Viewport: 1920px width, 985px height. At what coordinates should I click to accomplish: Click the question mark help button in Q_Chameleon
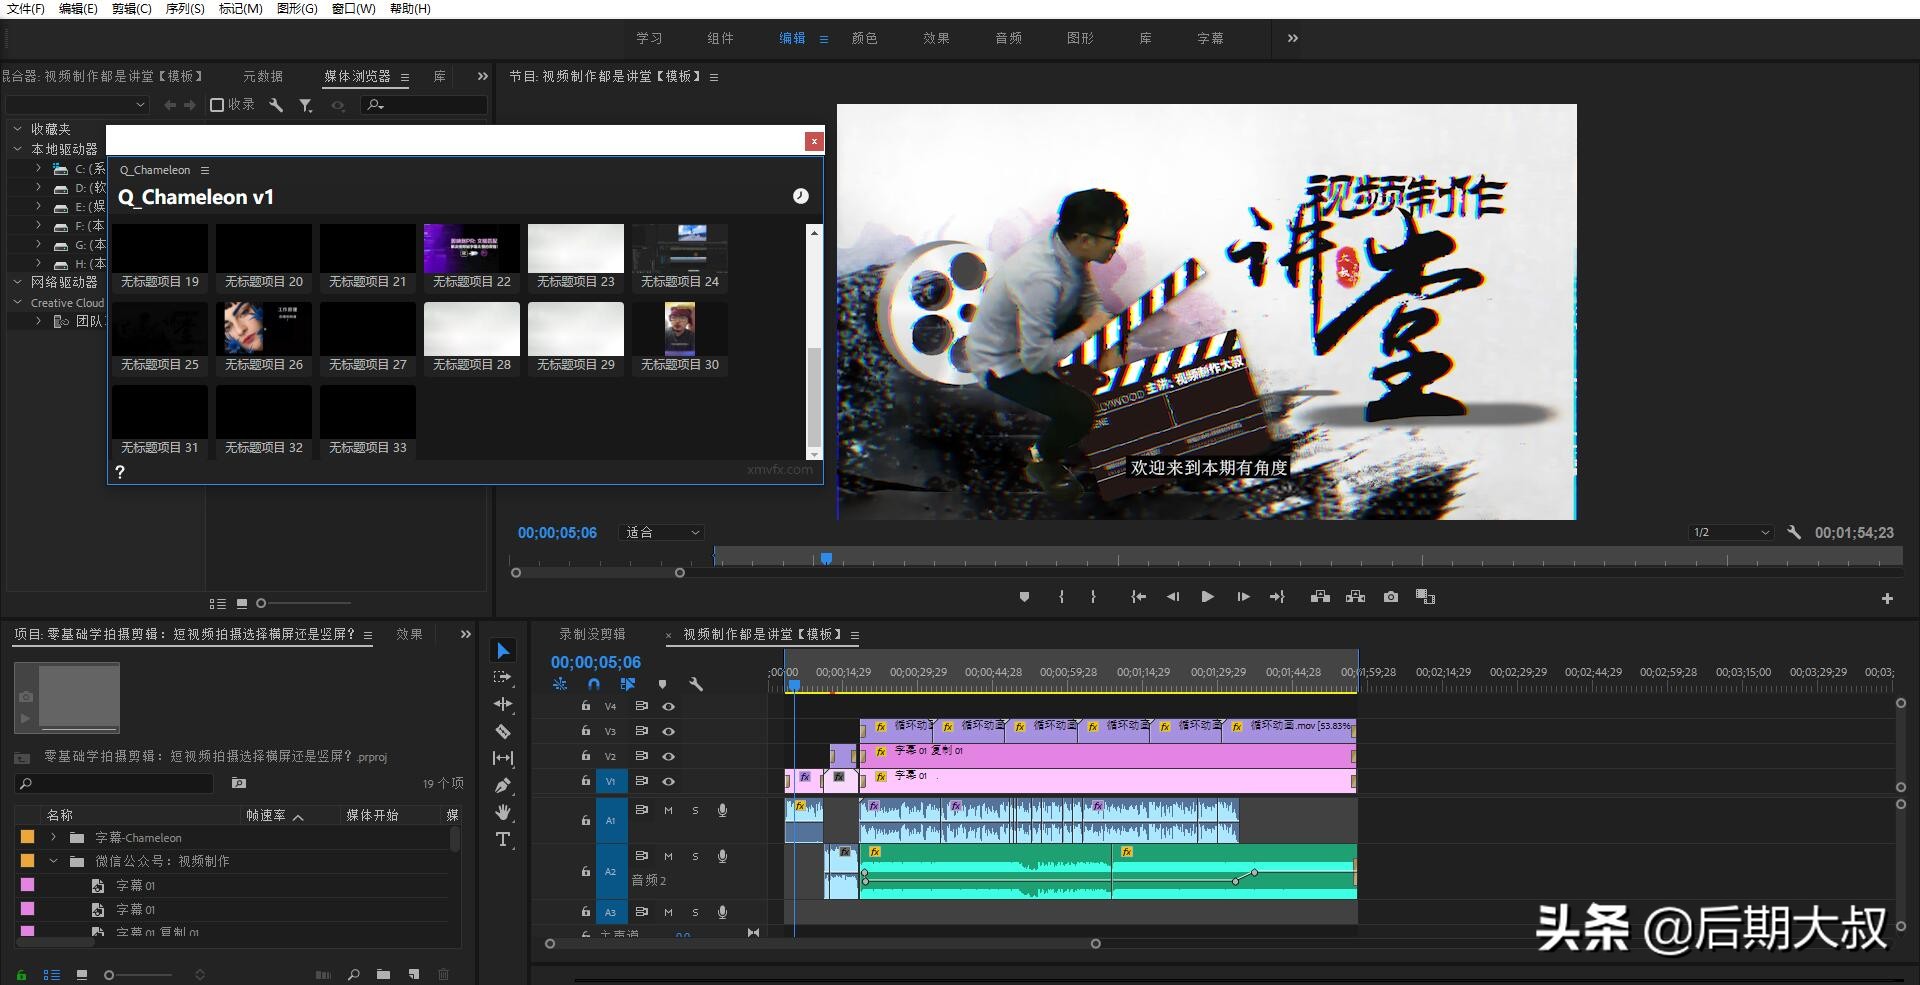point(120,472)
